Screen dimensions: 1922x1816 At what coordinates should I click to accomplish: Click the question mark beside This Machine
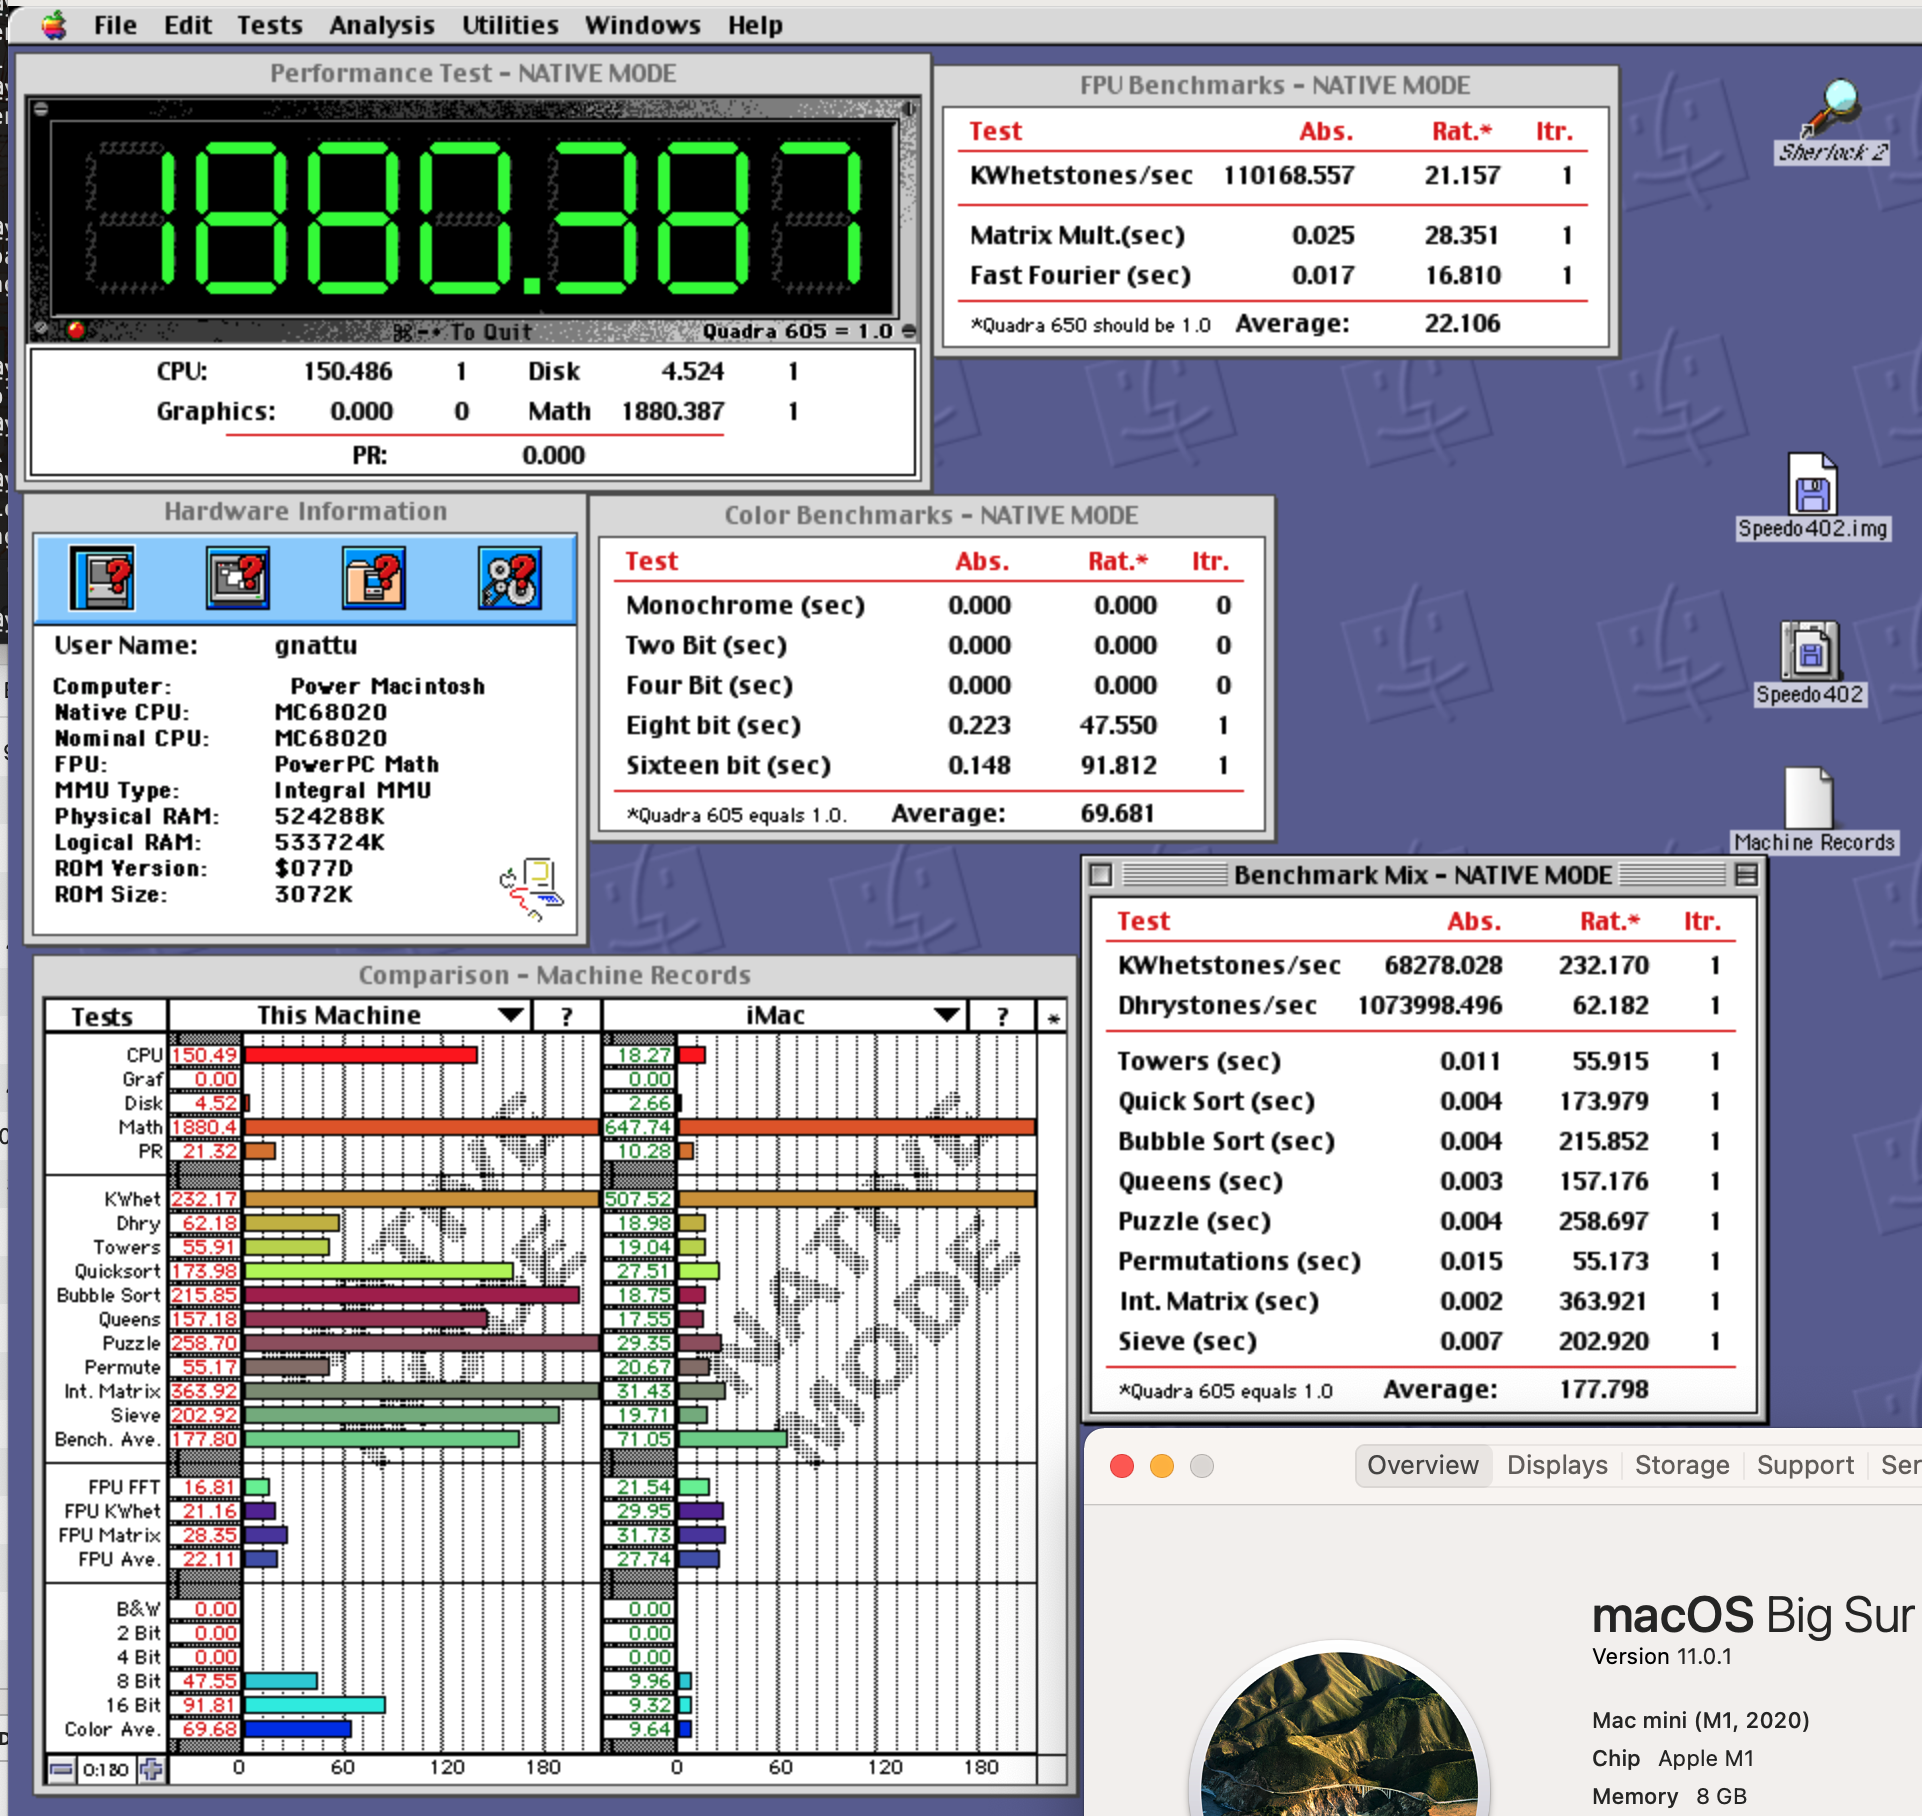(x=567, y=1016)
